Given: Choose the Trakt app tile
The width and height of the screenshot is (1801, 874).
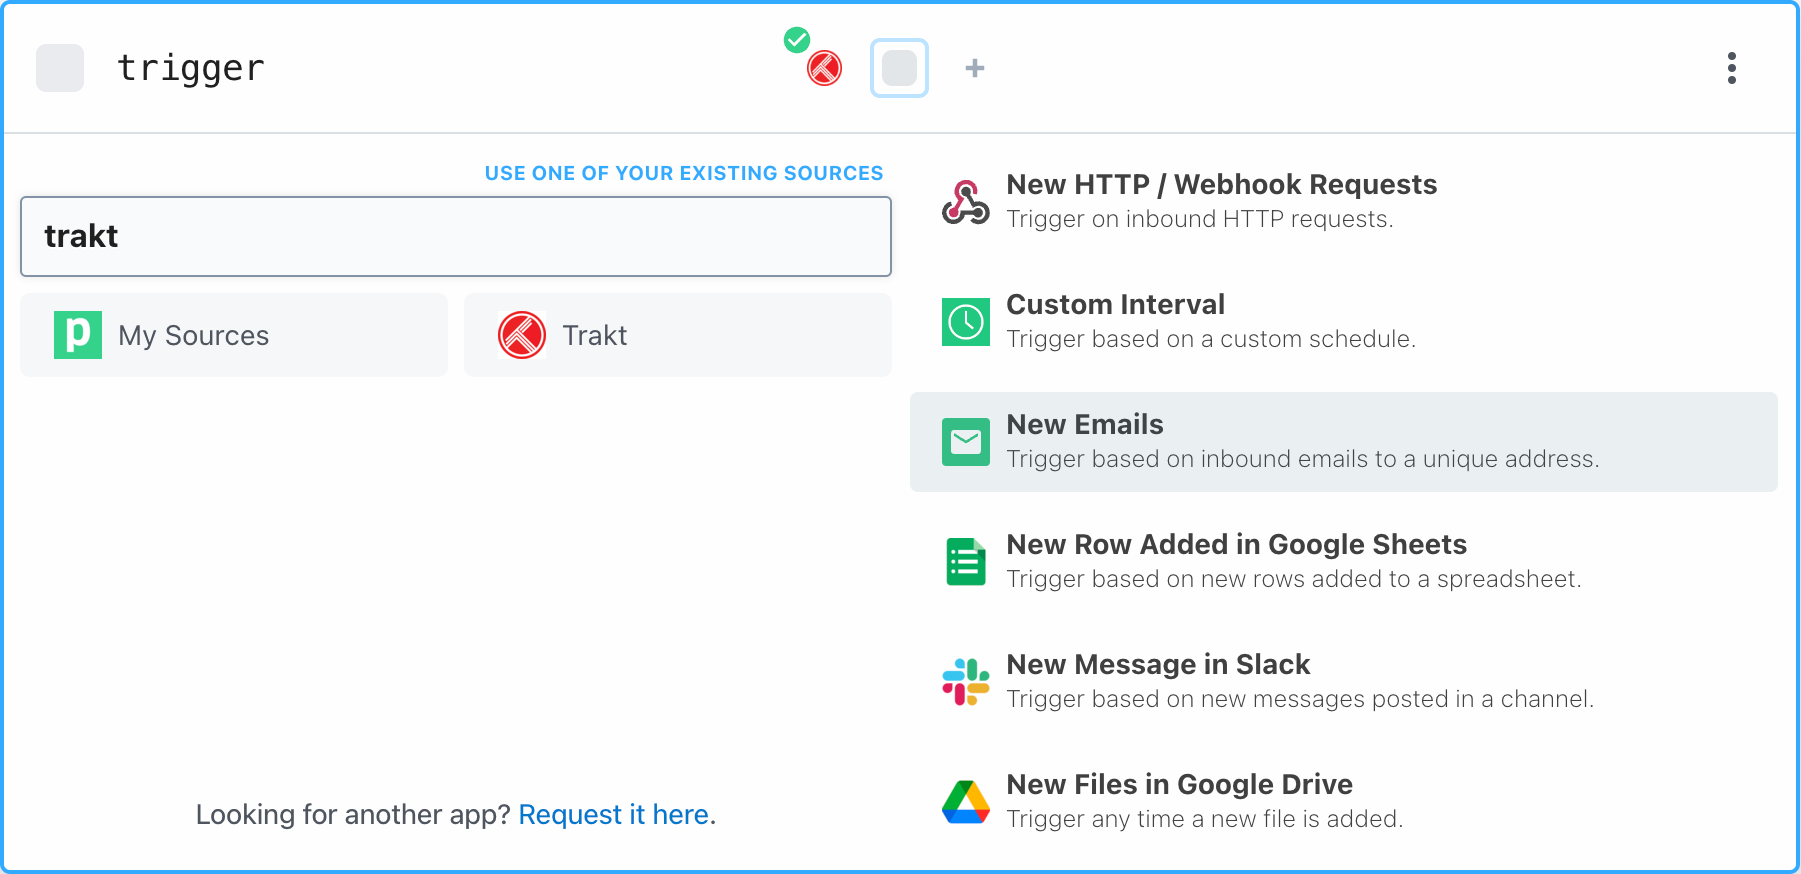Looking at the screenshot, I should pos(678,335).
